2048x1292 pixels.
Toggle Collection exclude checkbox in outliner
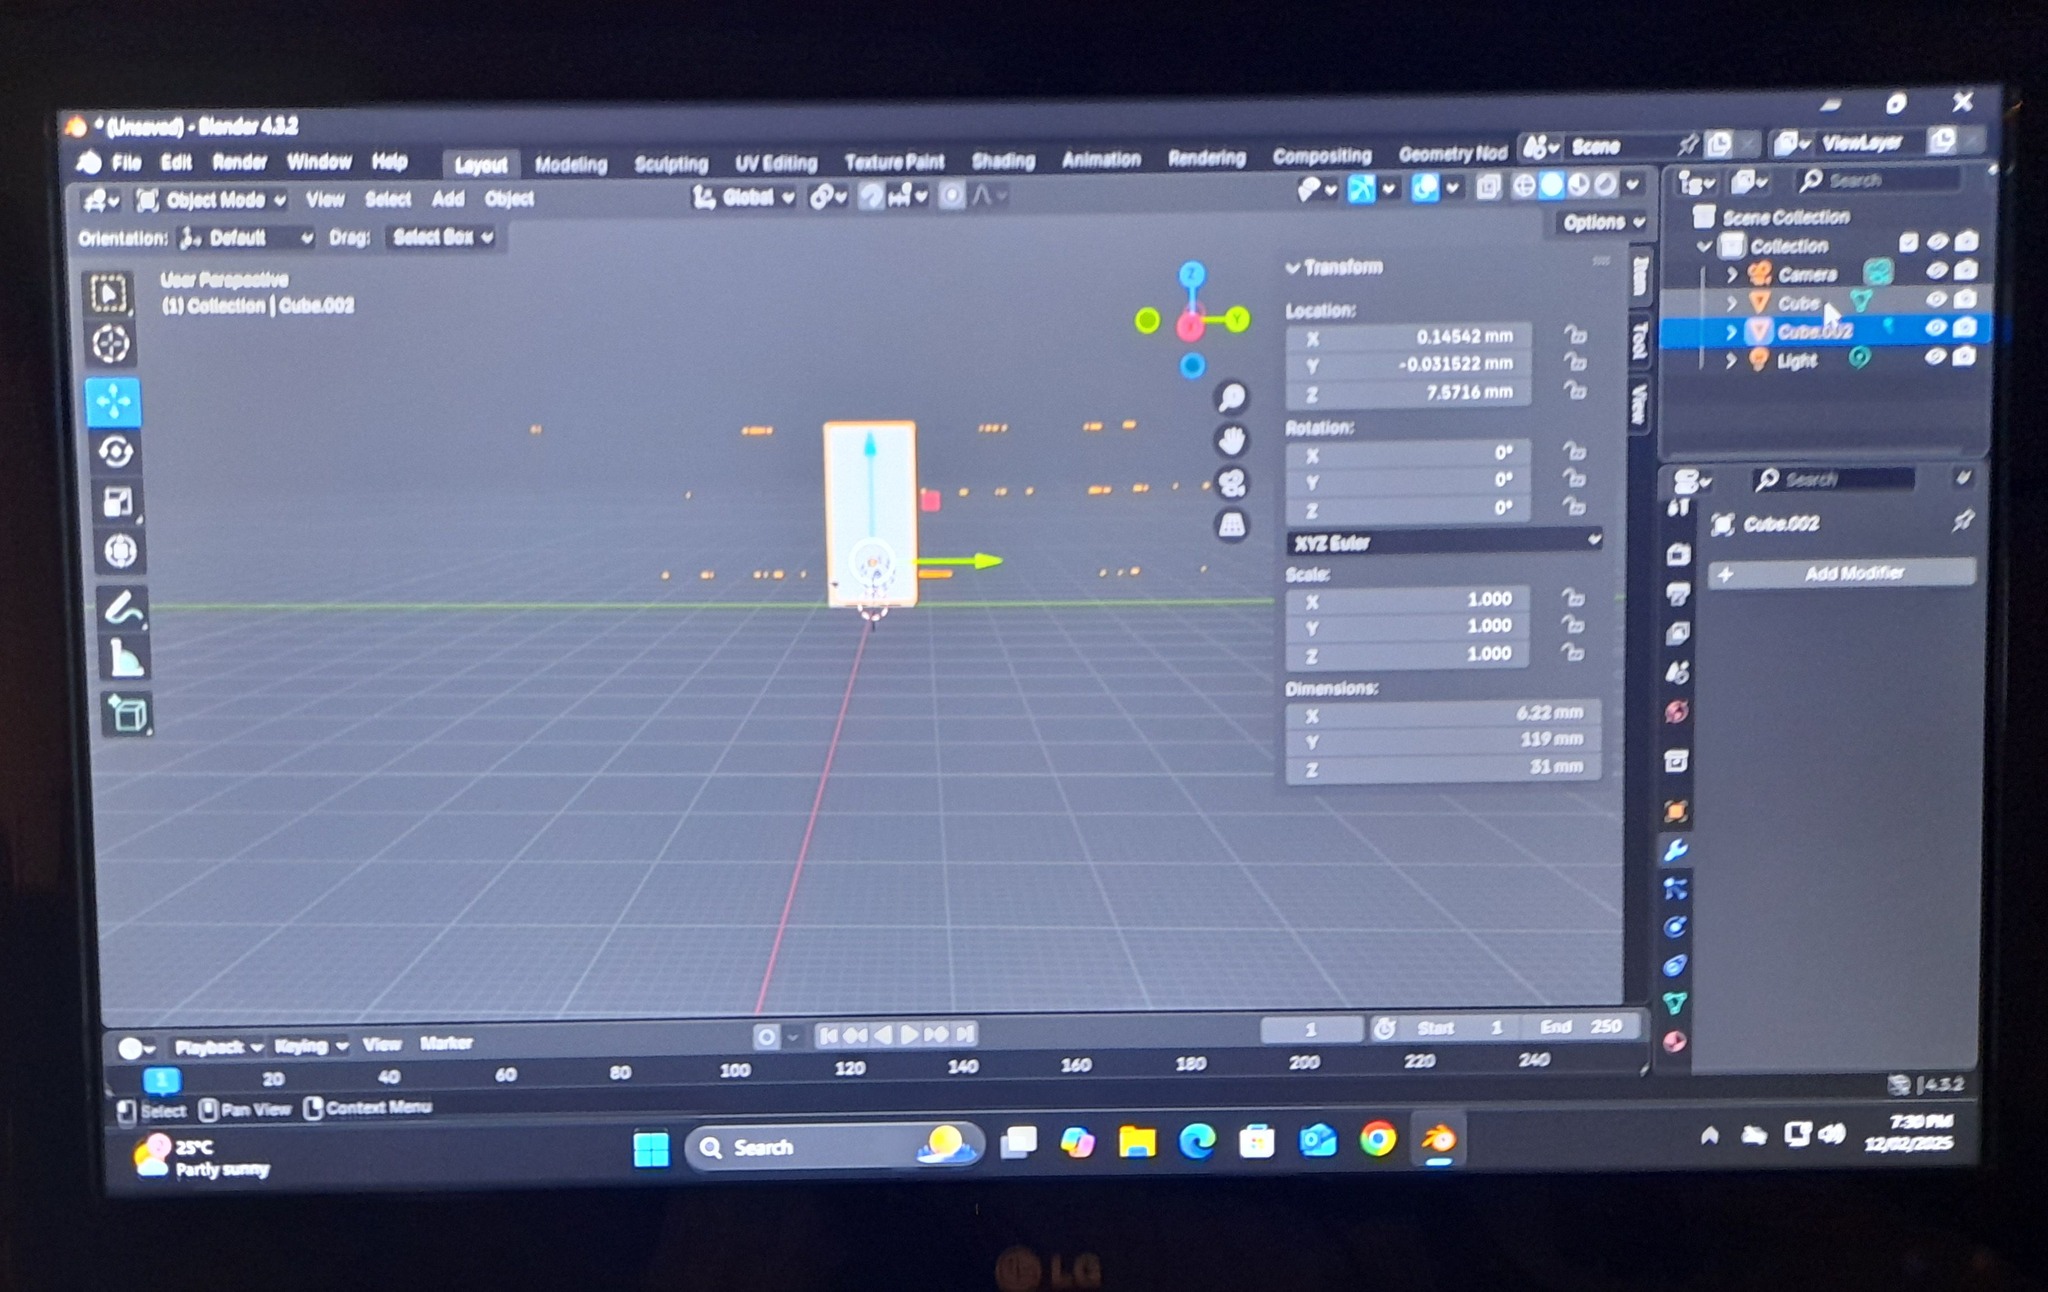(x=1908, y=242)
